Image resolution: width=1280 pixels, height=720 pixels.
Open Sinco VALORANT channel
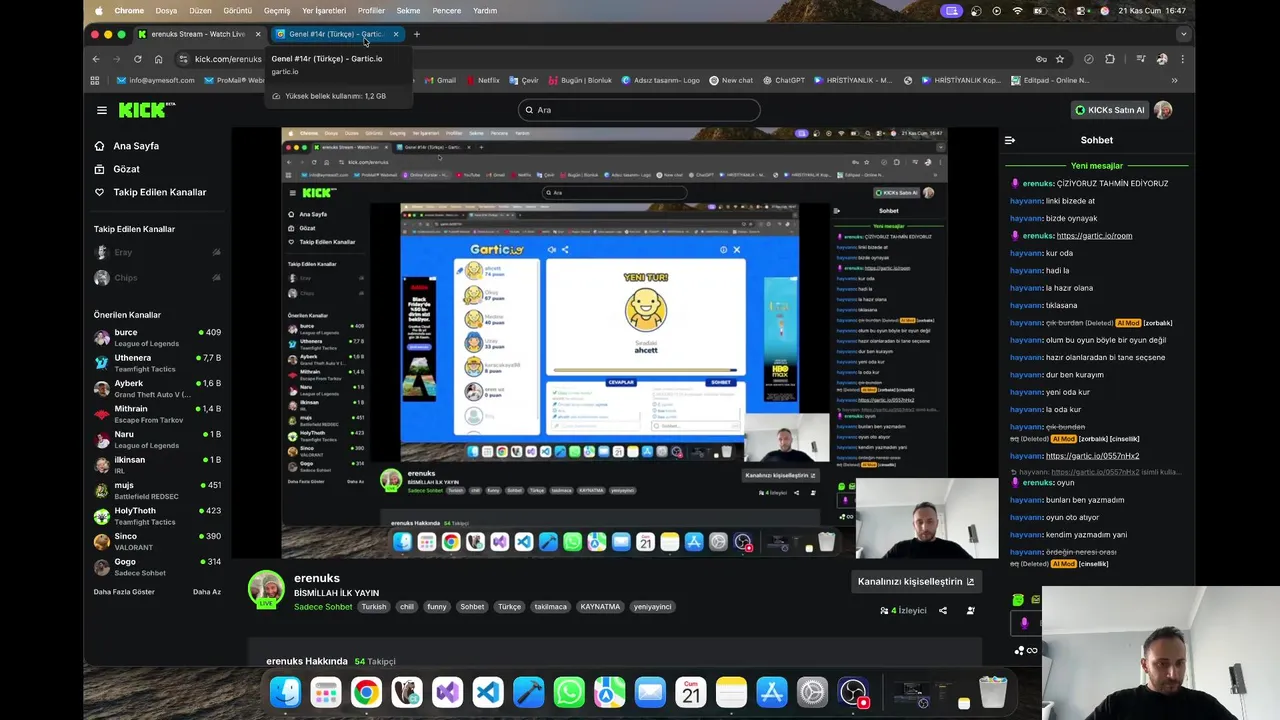[157, 541]
